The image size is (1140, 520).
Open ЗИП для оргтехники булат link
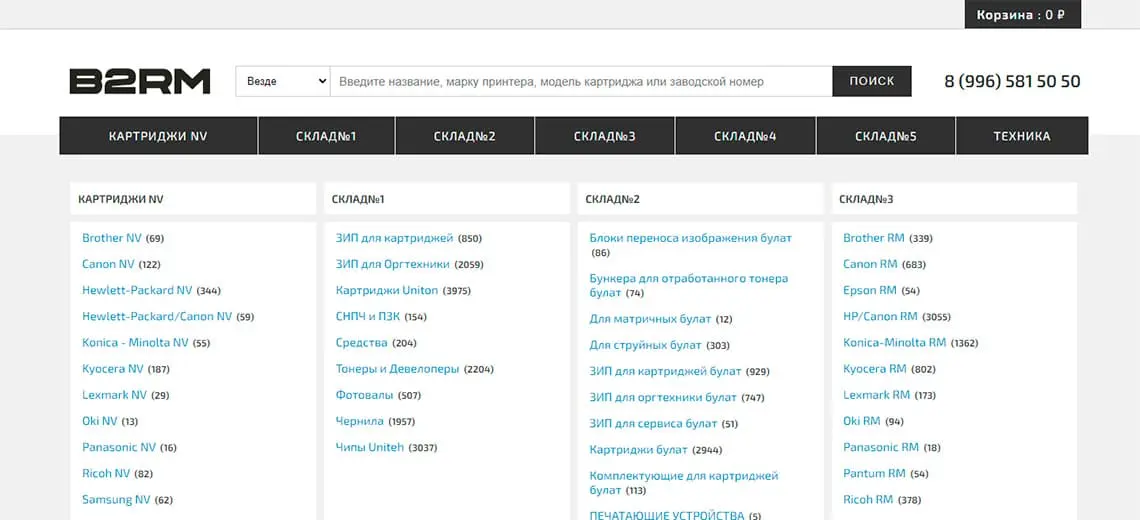[663, 397]
